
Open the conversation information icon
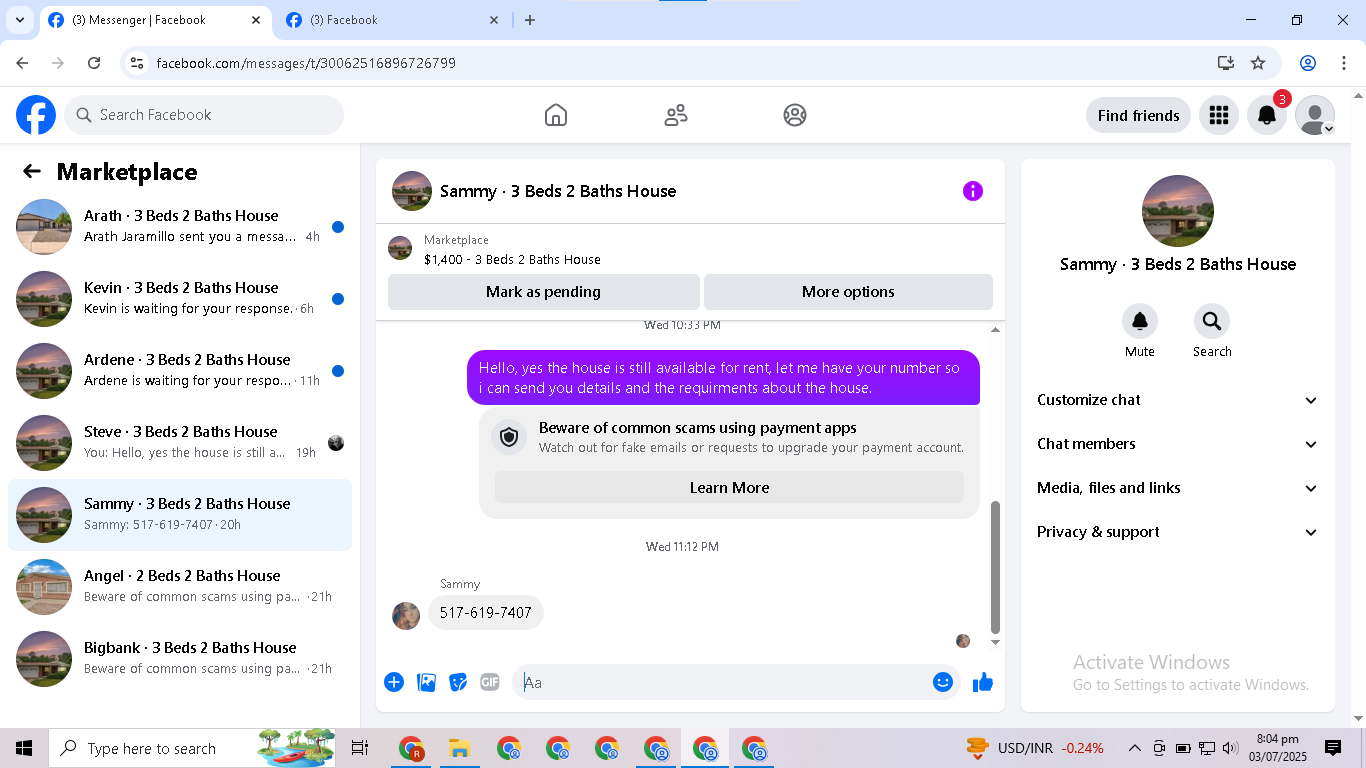973,191
